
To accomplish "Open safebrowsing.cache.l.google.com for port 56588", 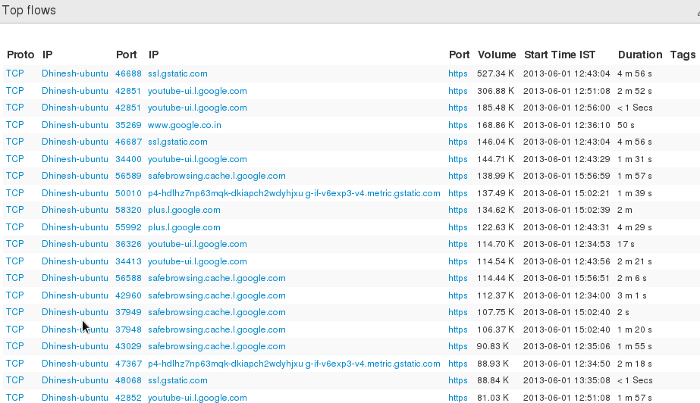I will [x=217, y=278].
